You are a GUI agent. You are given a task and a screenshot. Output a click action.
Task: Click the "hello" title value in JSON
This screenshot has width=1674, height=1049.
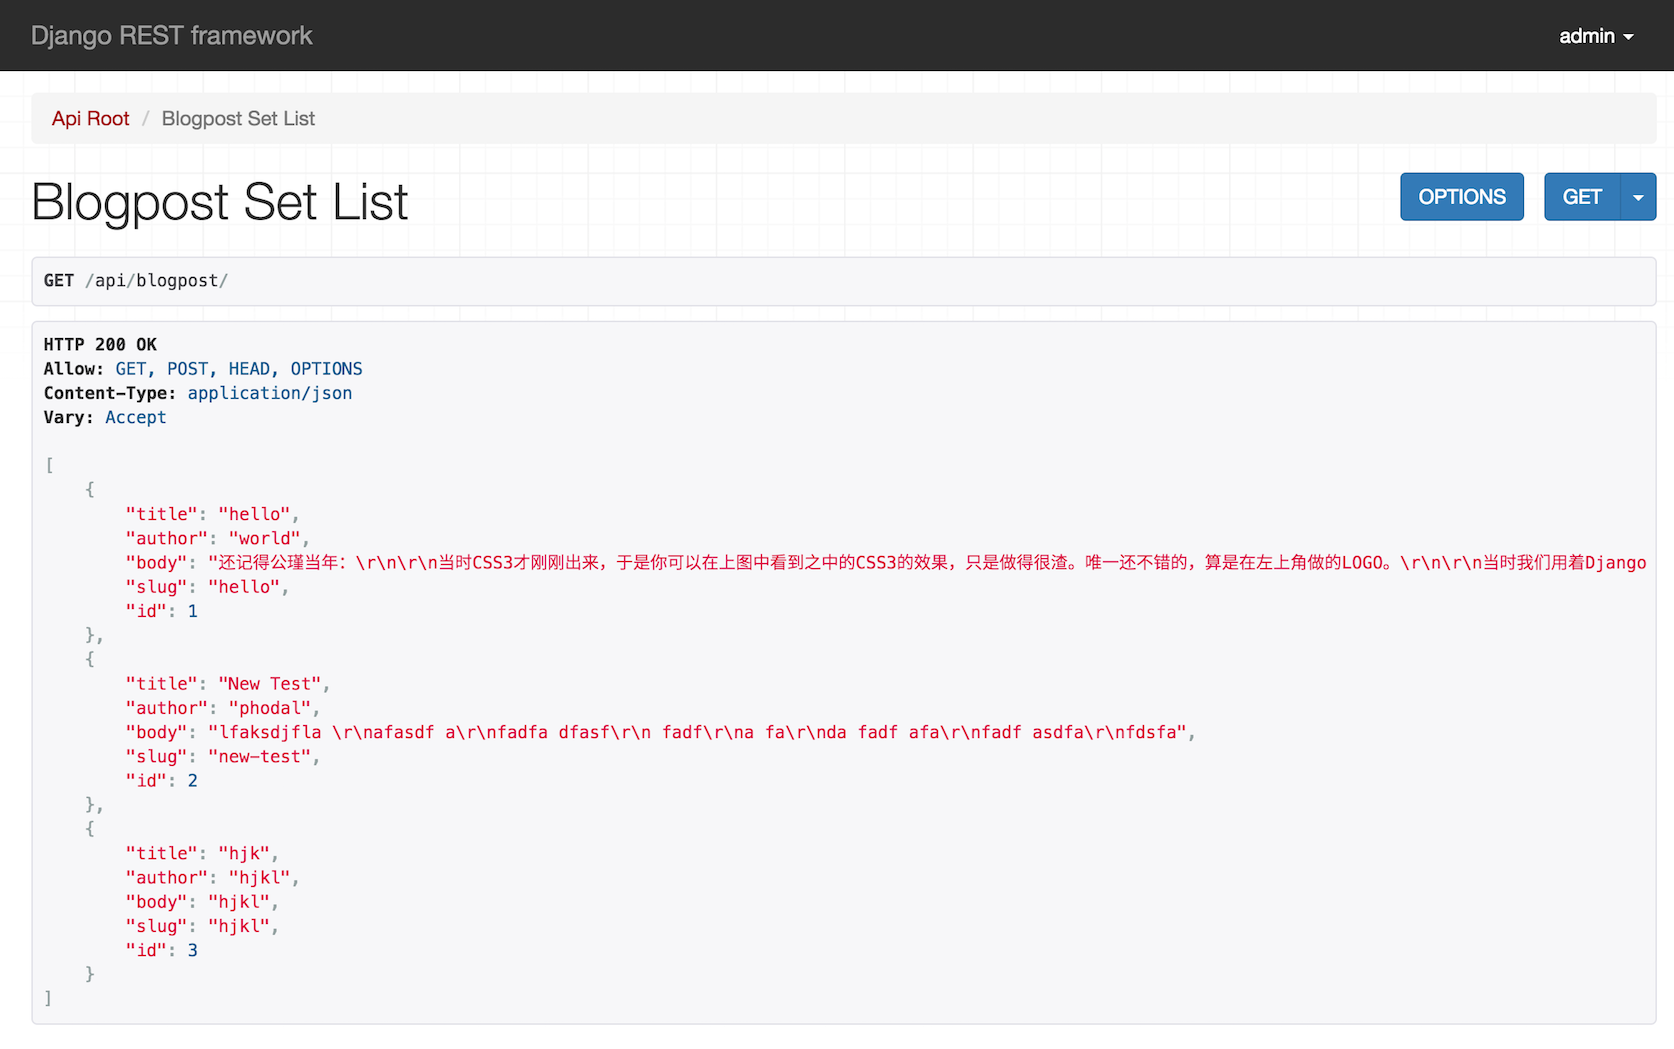point(254,514)
